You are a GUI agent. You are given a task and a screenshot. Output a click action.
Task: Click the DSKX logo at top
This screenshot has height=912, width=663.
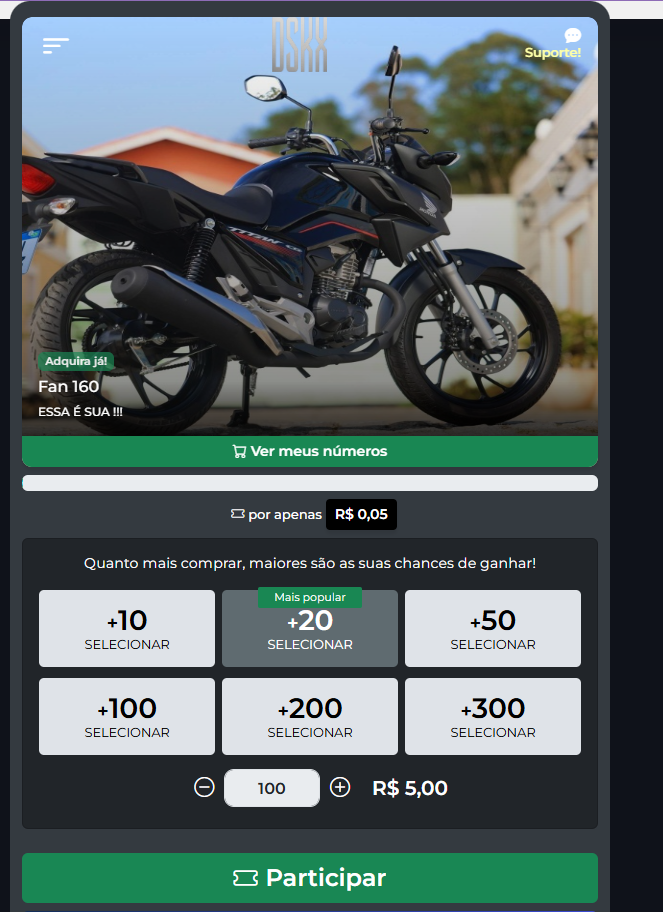point(300,45)
